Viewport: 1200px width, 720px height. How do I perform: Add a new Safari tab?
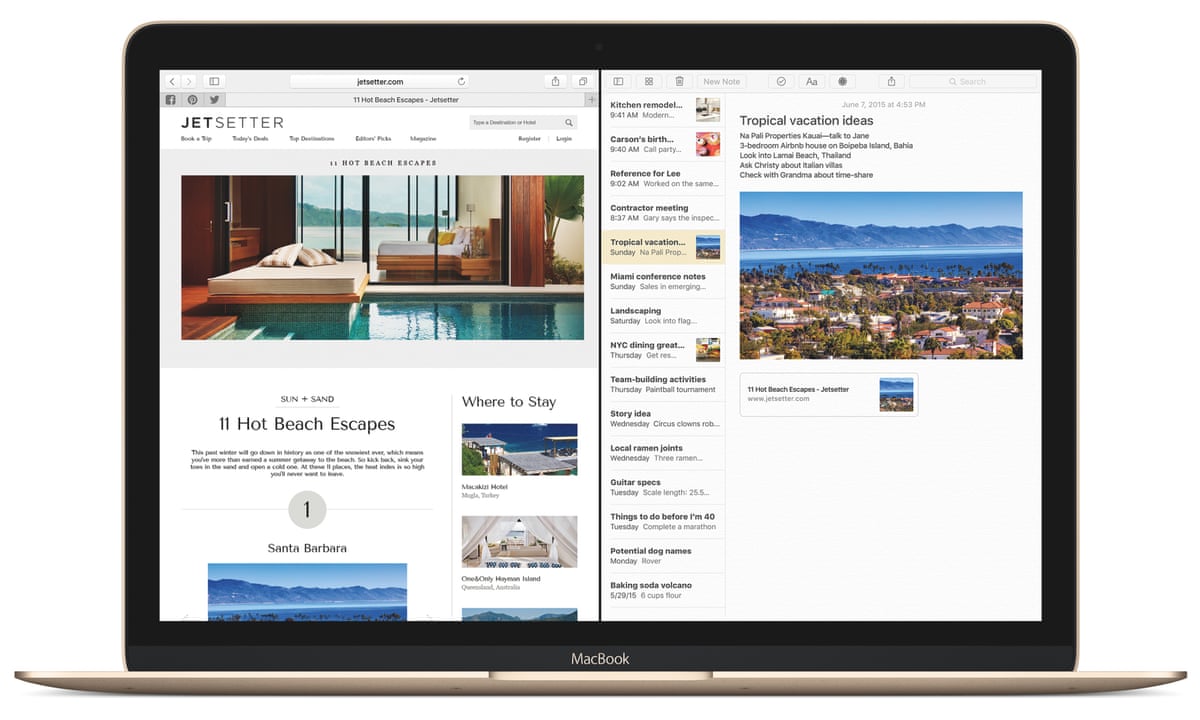pos(591,100)
